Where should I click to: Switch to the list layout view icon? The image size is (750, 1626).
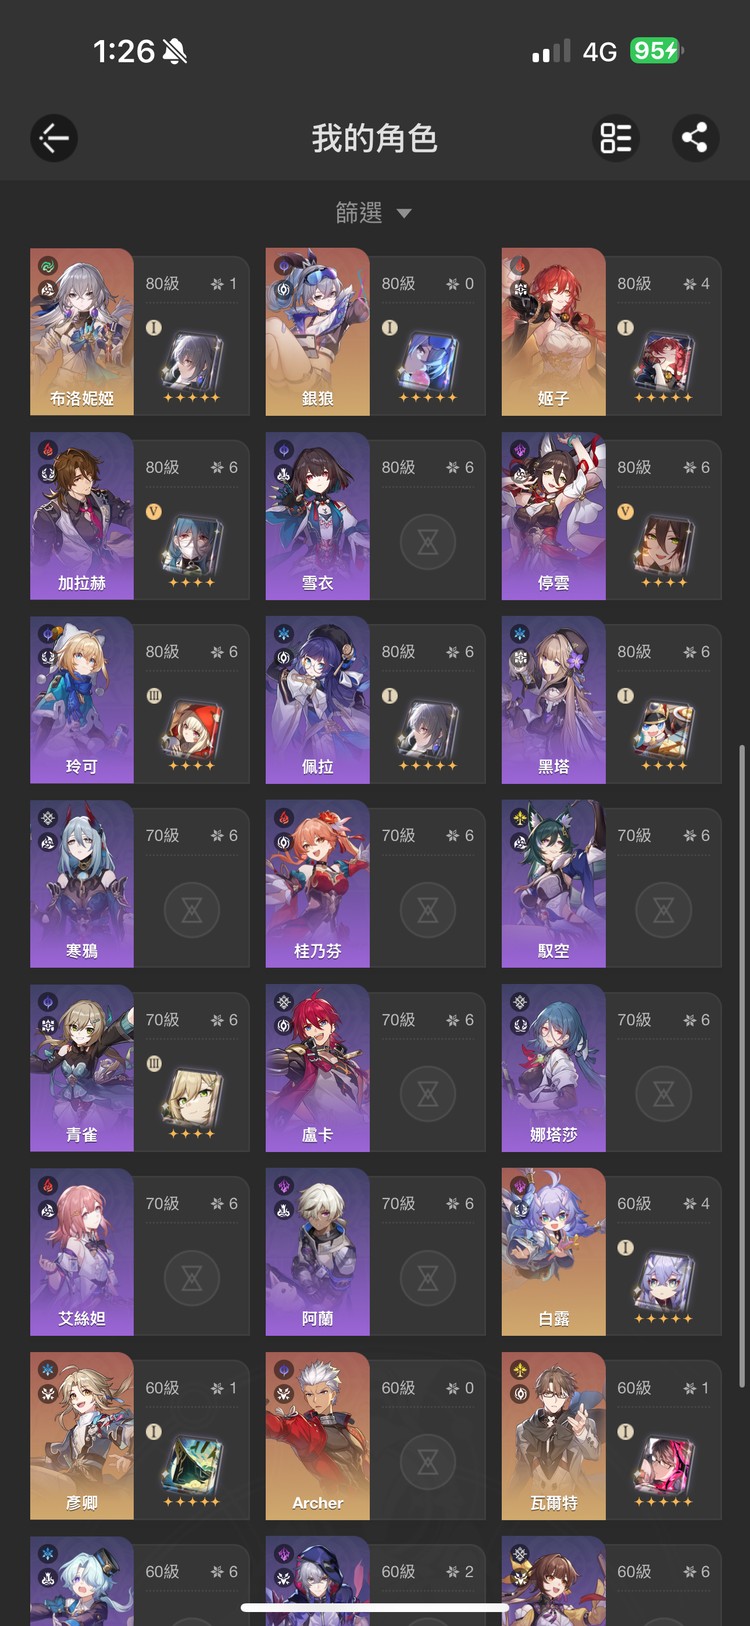click(x=616, y=138)
